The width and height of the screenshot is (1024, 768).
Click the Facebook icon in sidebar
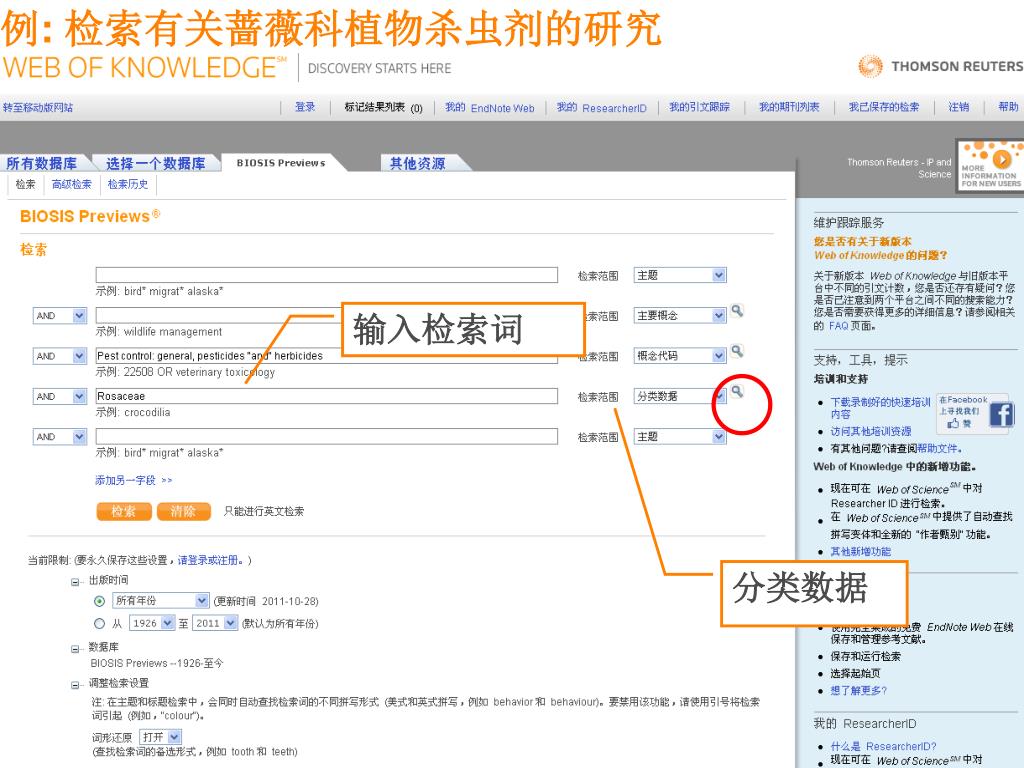[x=1001, y=415]
